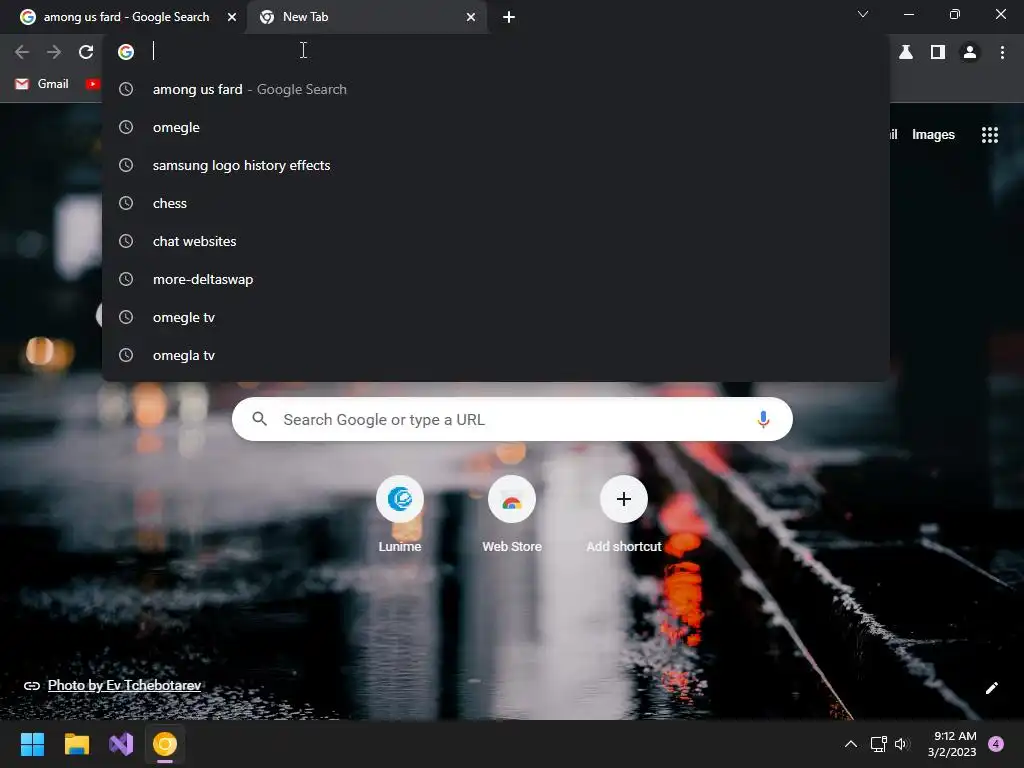
Task: Toggle the side panel icon
Action: pos(938,52)
